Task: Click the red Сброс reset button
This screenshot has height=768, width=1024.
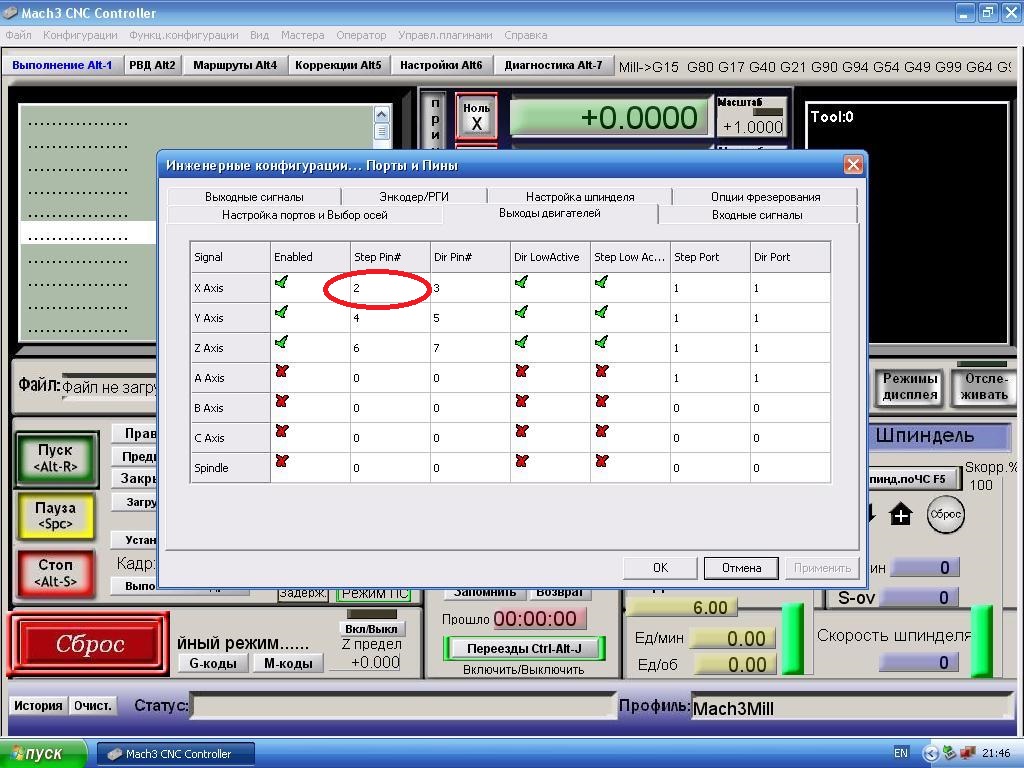Action: (89, 644)
